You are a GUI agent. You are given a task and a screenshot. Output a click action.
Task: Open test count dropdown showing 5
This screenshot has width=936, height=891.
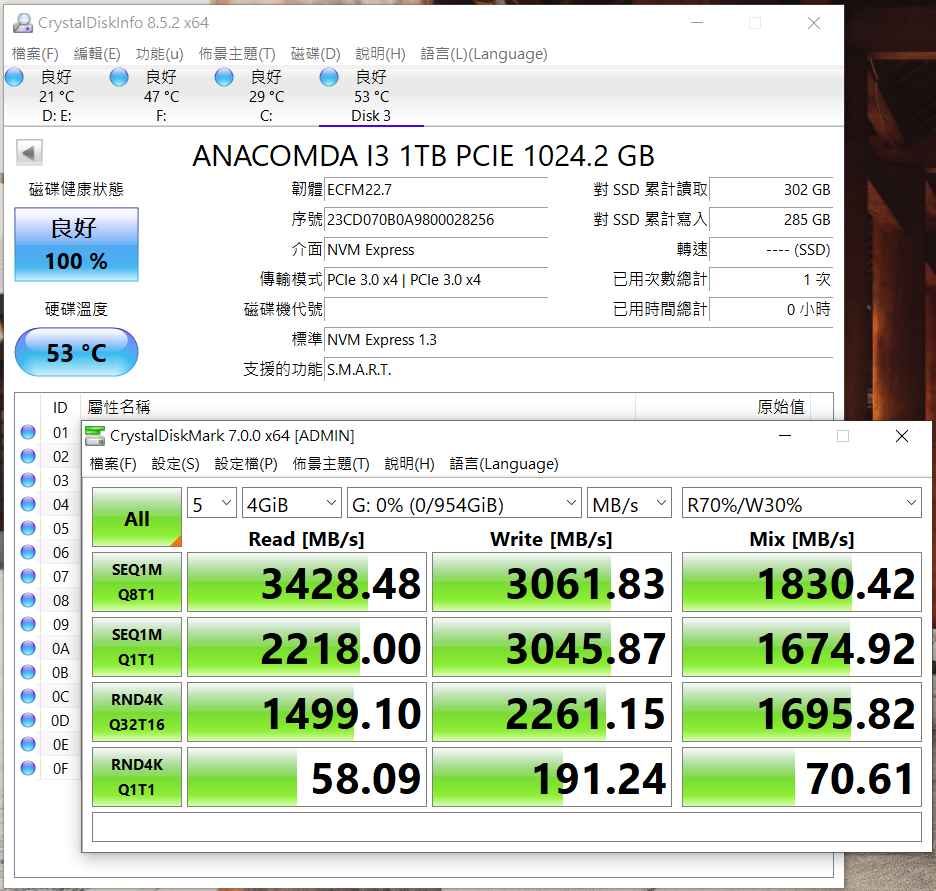point(212,503)
